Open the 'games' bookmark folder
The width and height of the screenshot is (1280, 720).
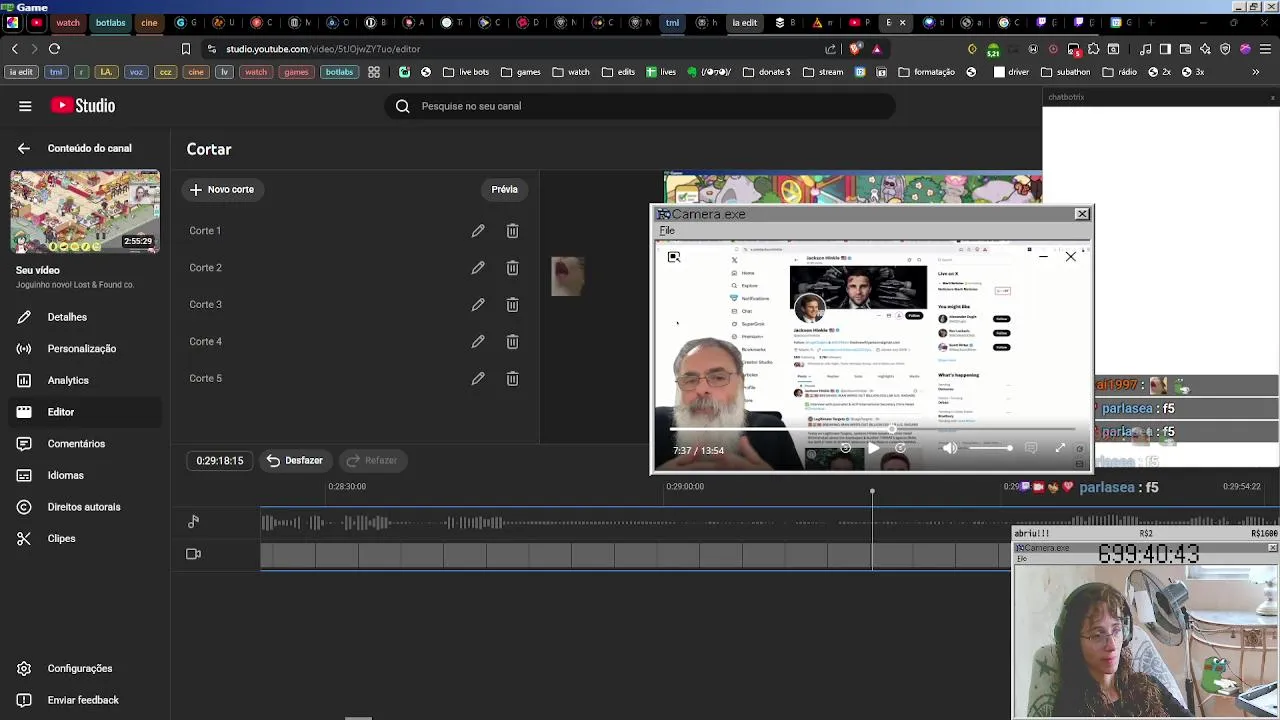click(x=520, y=72)
